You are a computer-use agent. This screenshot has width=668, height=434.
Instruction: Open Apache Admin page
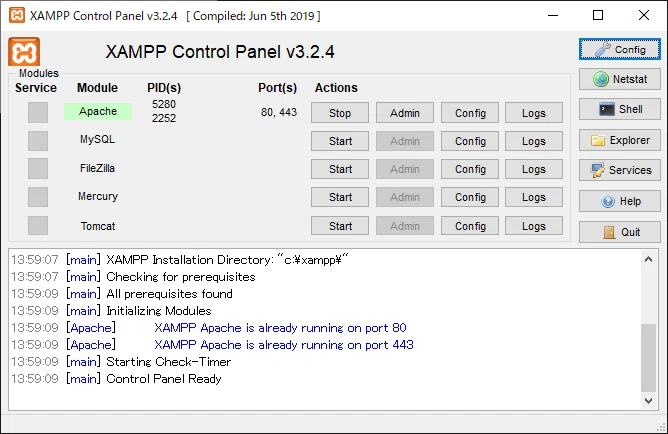(x=405, y=113)
